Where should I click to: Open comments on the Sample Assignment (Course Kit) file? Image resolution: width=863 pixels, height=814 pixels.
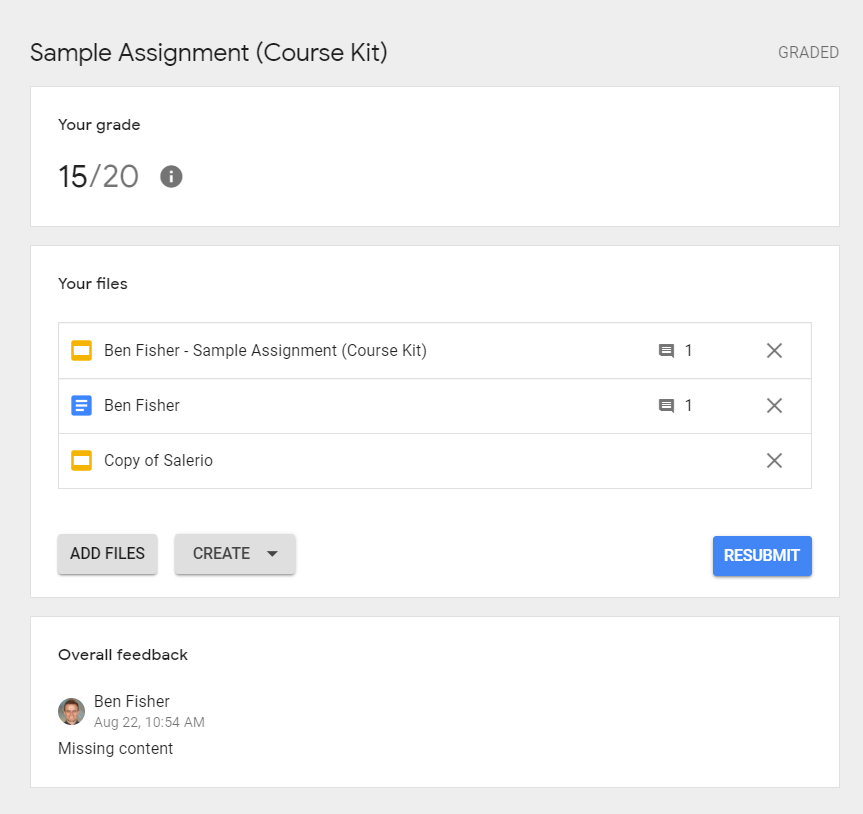point(667,351)
